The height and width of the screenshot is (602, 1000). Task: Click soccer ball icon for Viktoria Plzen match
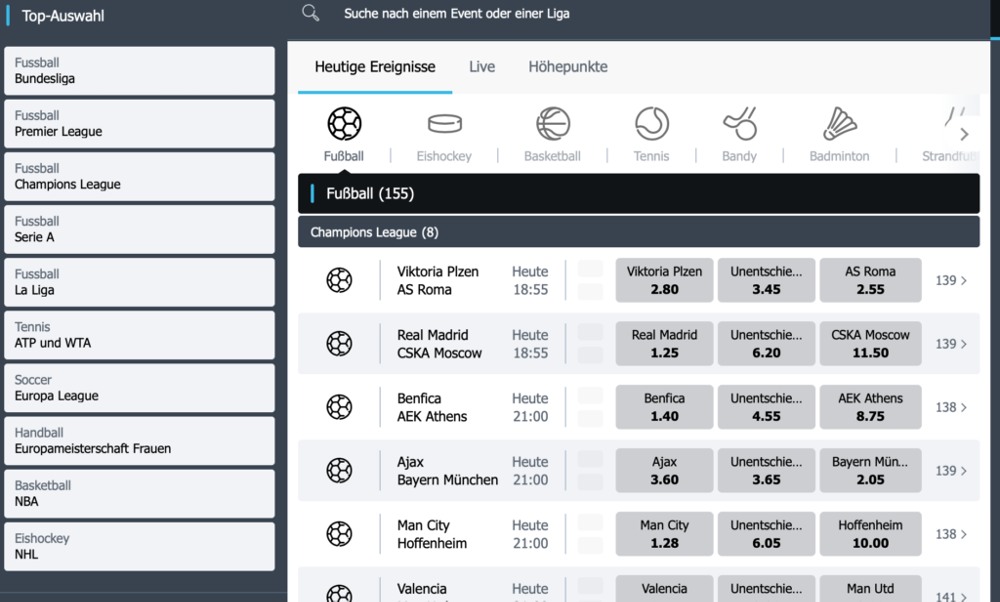(x=339, y=280)
